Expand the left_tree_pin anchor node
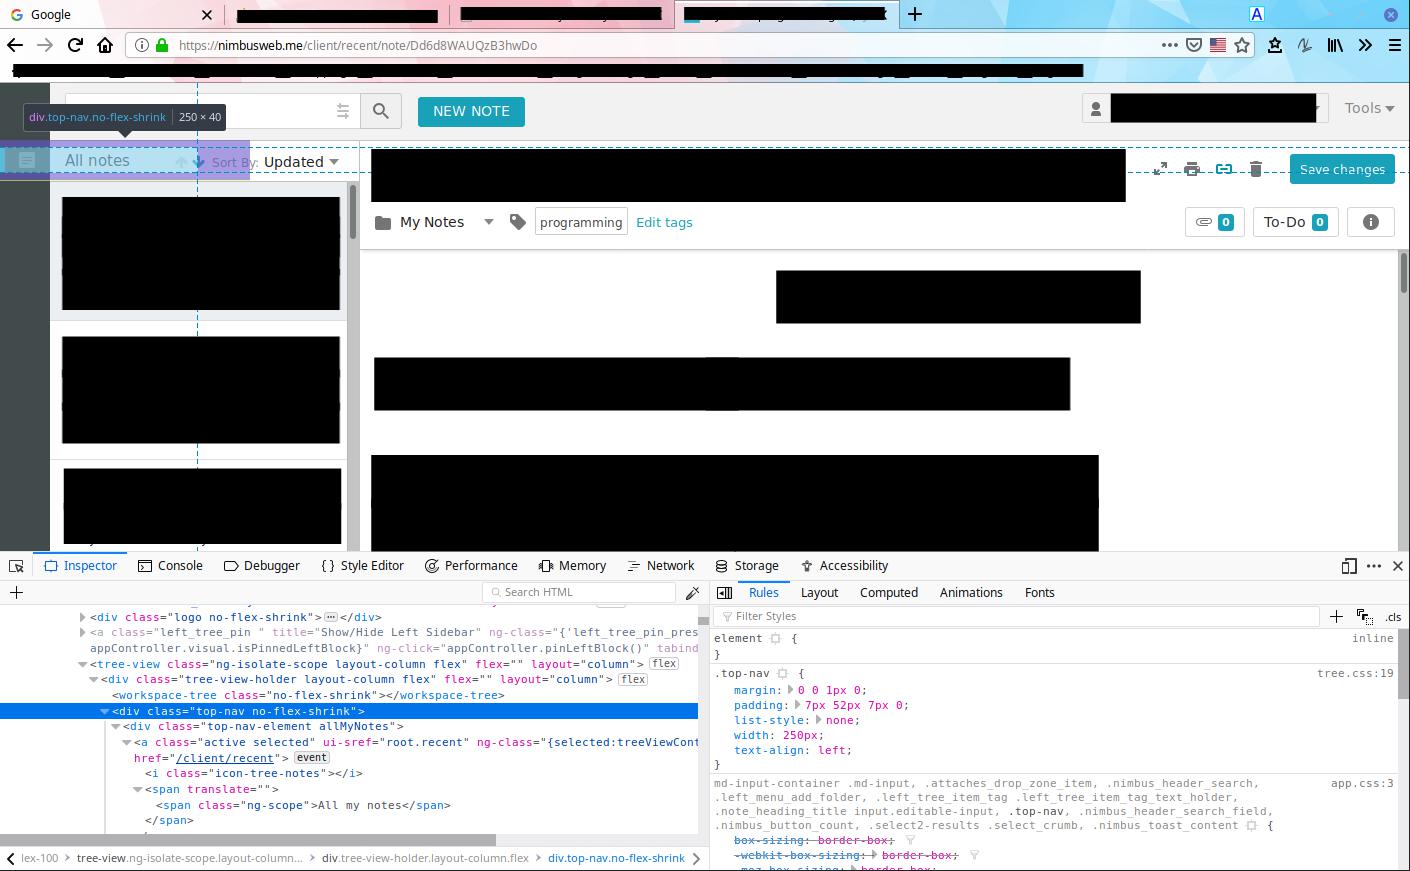Viewport: 1410px width, 871px height. (x=82, y=633)
